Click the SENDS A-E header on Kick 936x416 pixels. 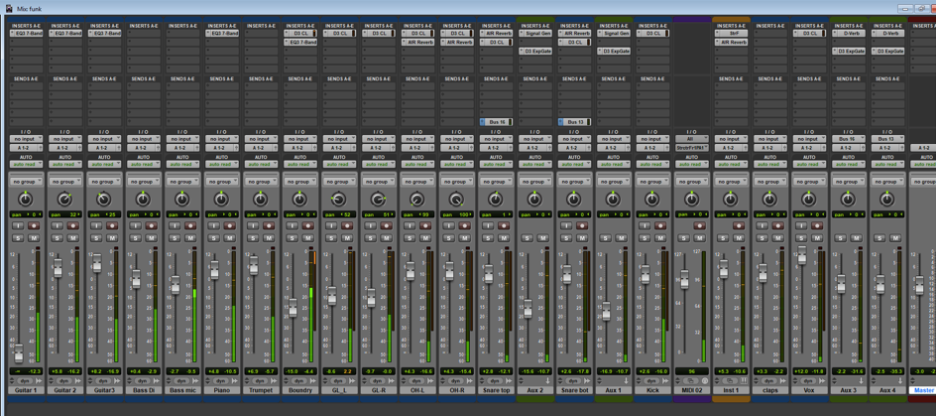click(x=652, y=79)
